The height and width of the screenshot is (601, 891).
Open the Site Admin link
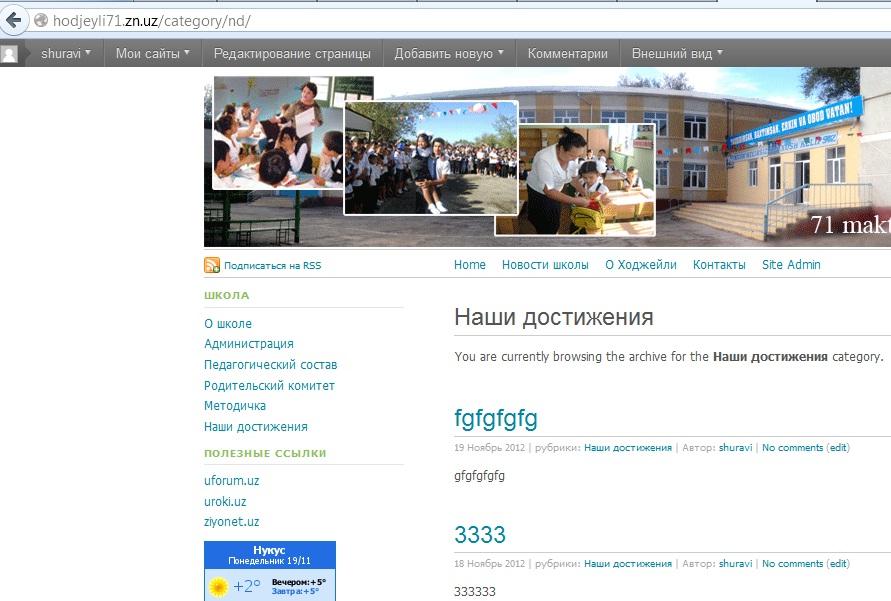click(x=791, y=265)
